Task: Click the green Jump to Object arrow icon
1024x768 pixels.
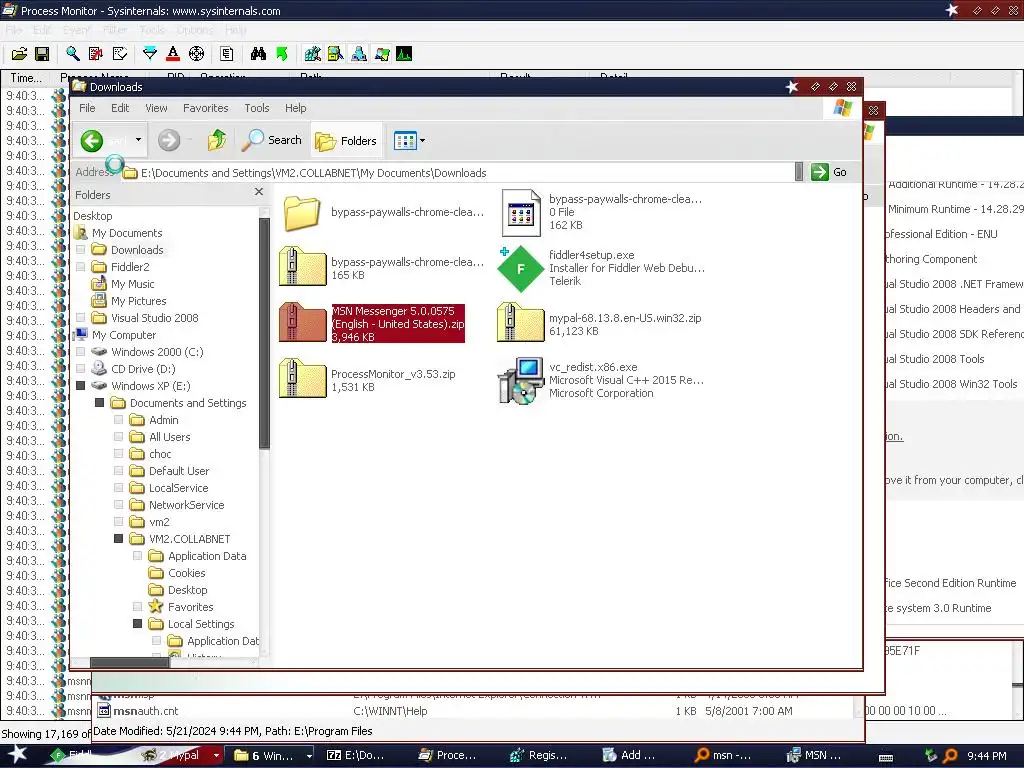Action: tap(282, 54)
